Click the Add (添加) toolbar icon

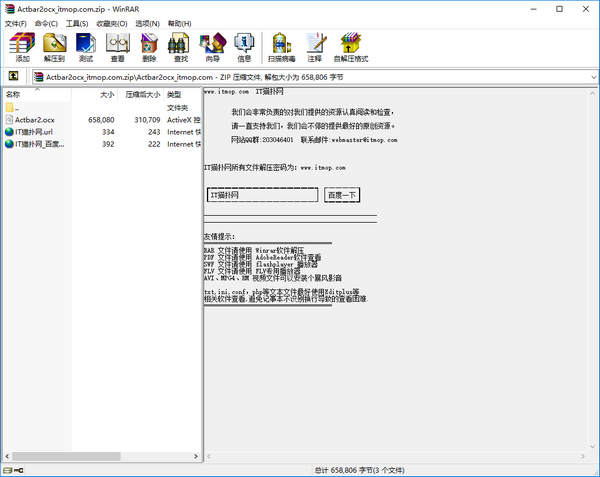[x=22, y=47]
